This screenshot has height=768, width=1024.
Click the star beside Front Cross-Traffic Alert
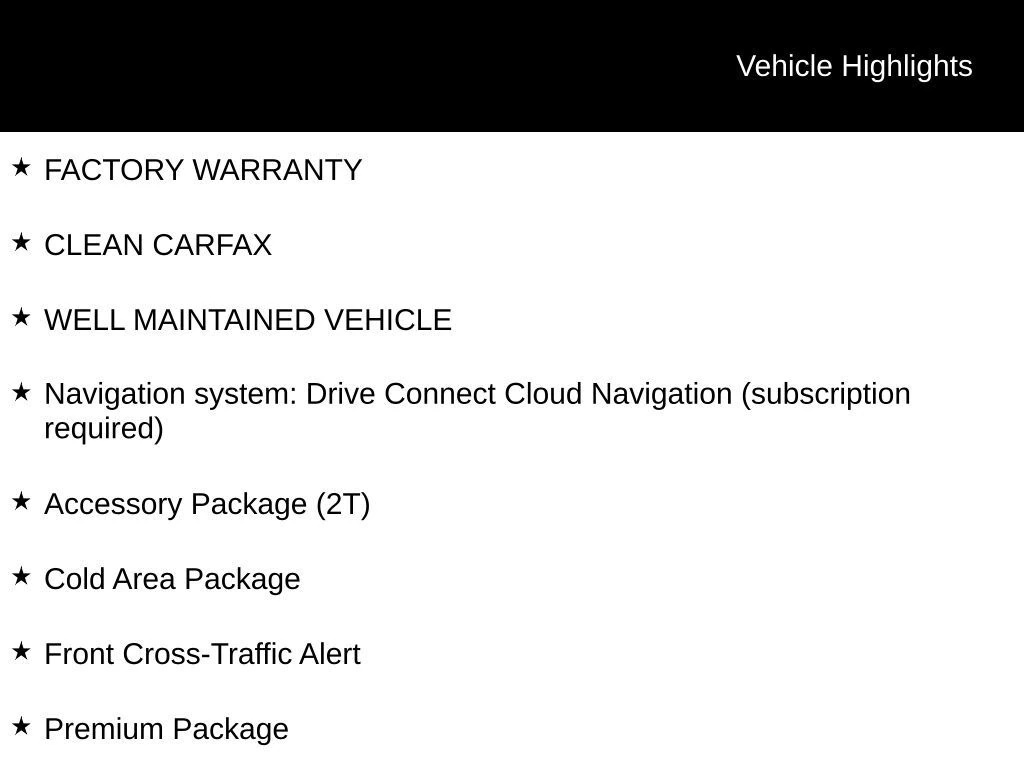click(22, 652)
